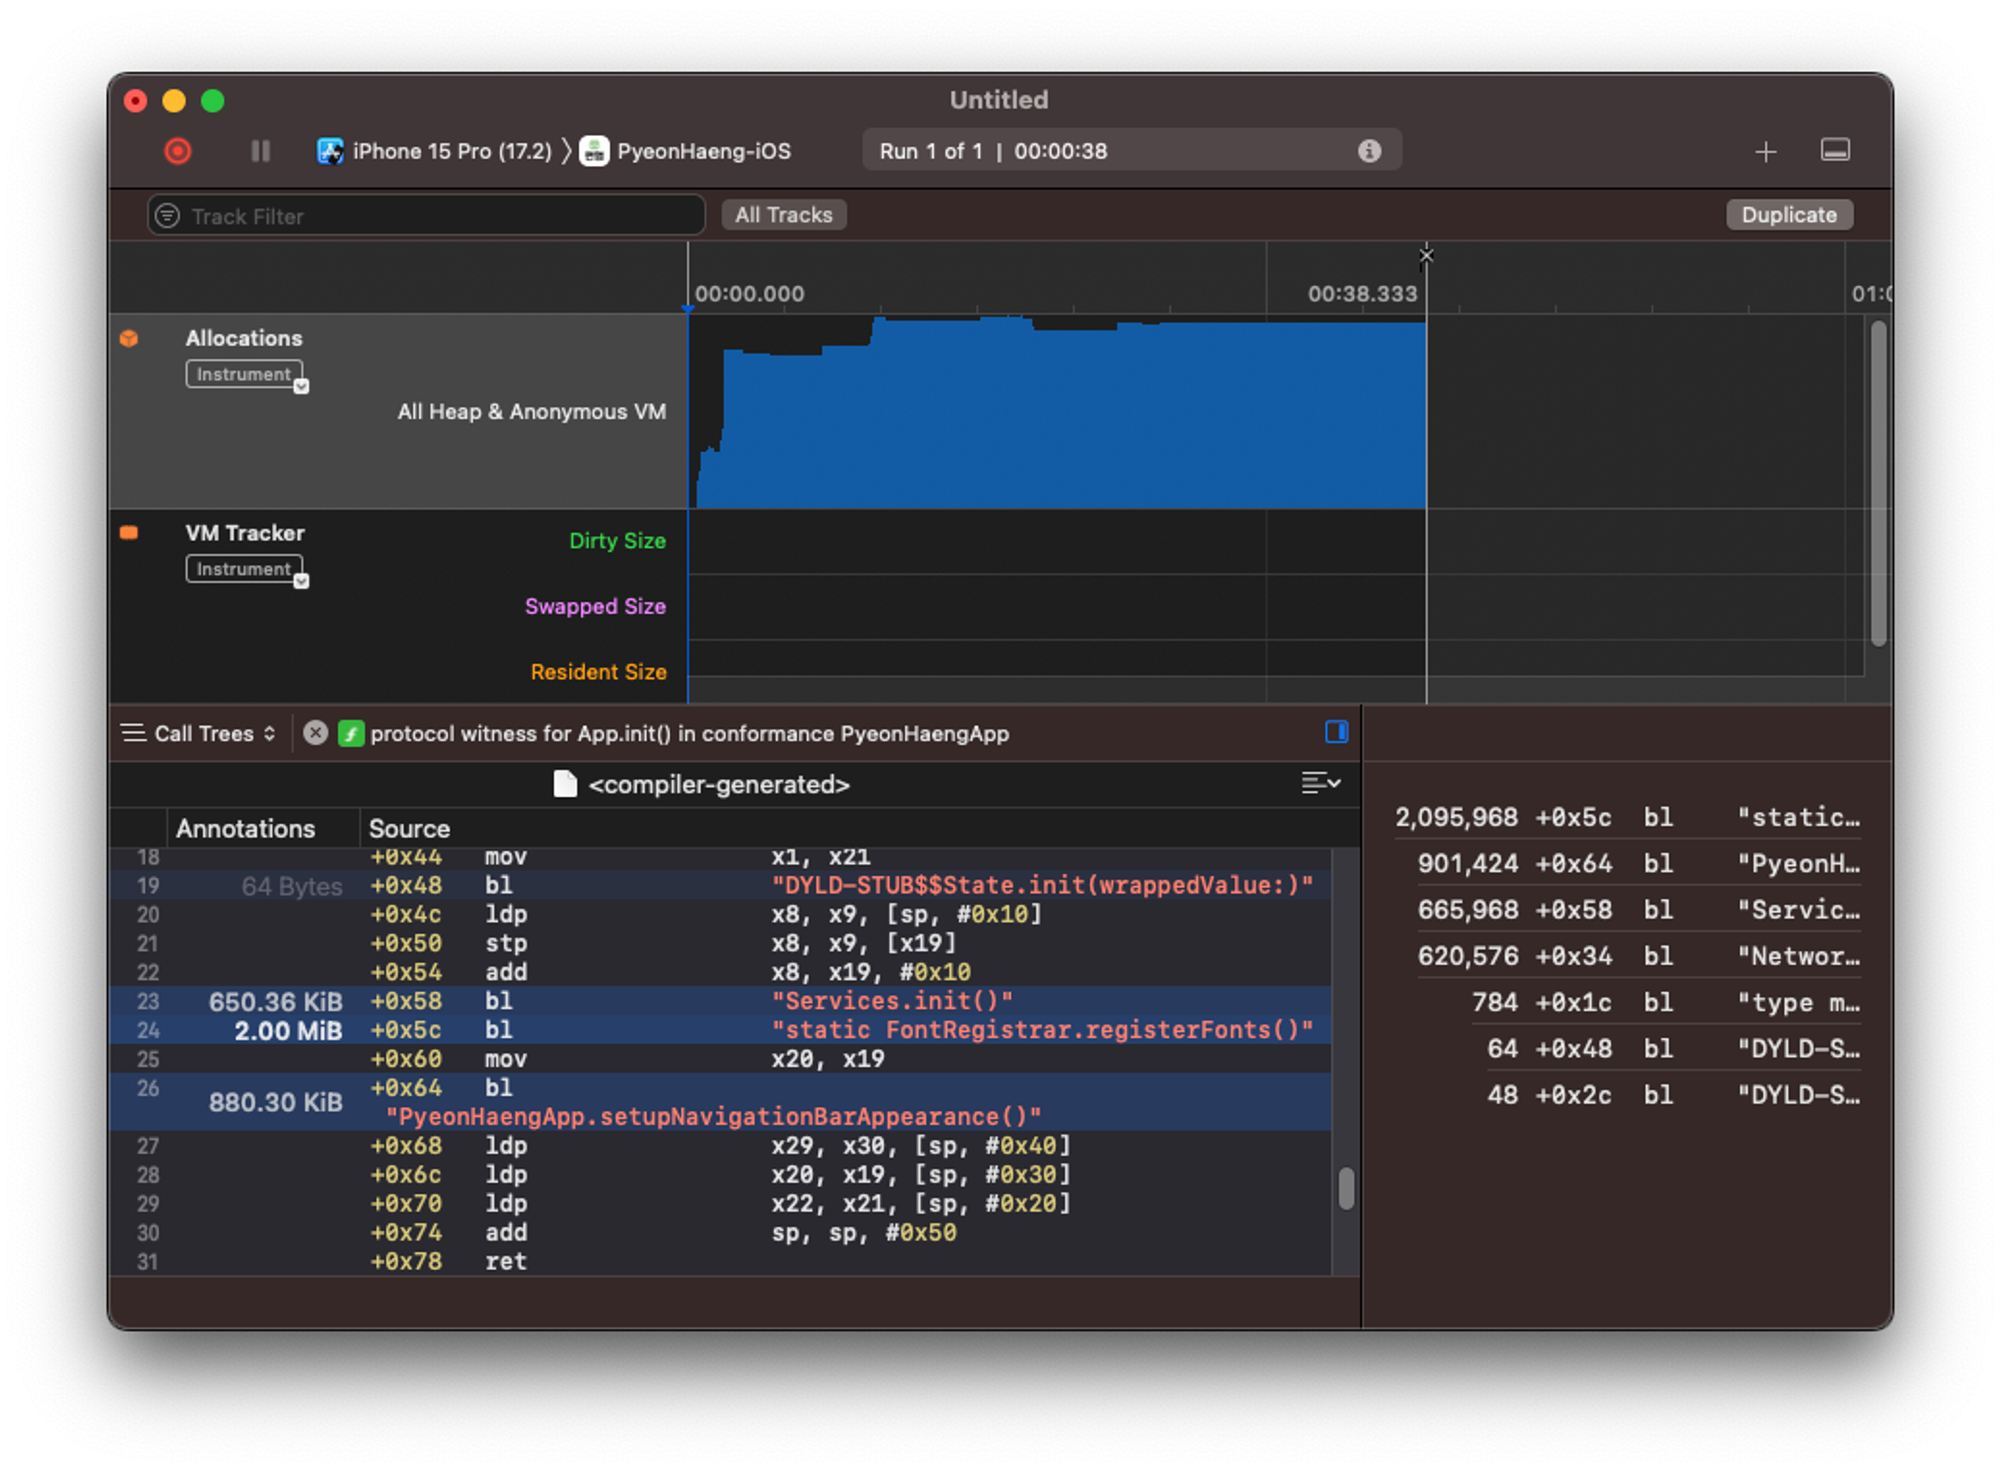The height and width of the screenshot is (1472, 2000).
Task: Click the Source column header
Action: (x=409, y=829)
